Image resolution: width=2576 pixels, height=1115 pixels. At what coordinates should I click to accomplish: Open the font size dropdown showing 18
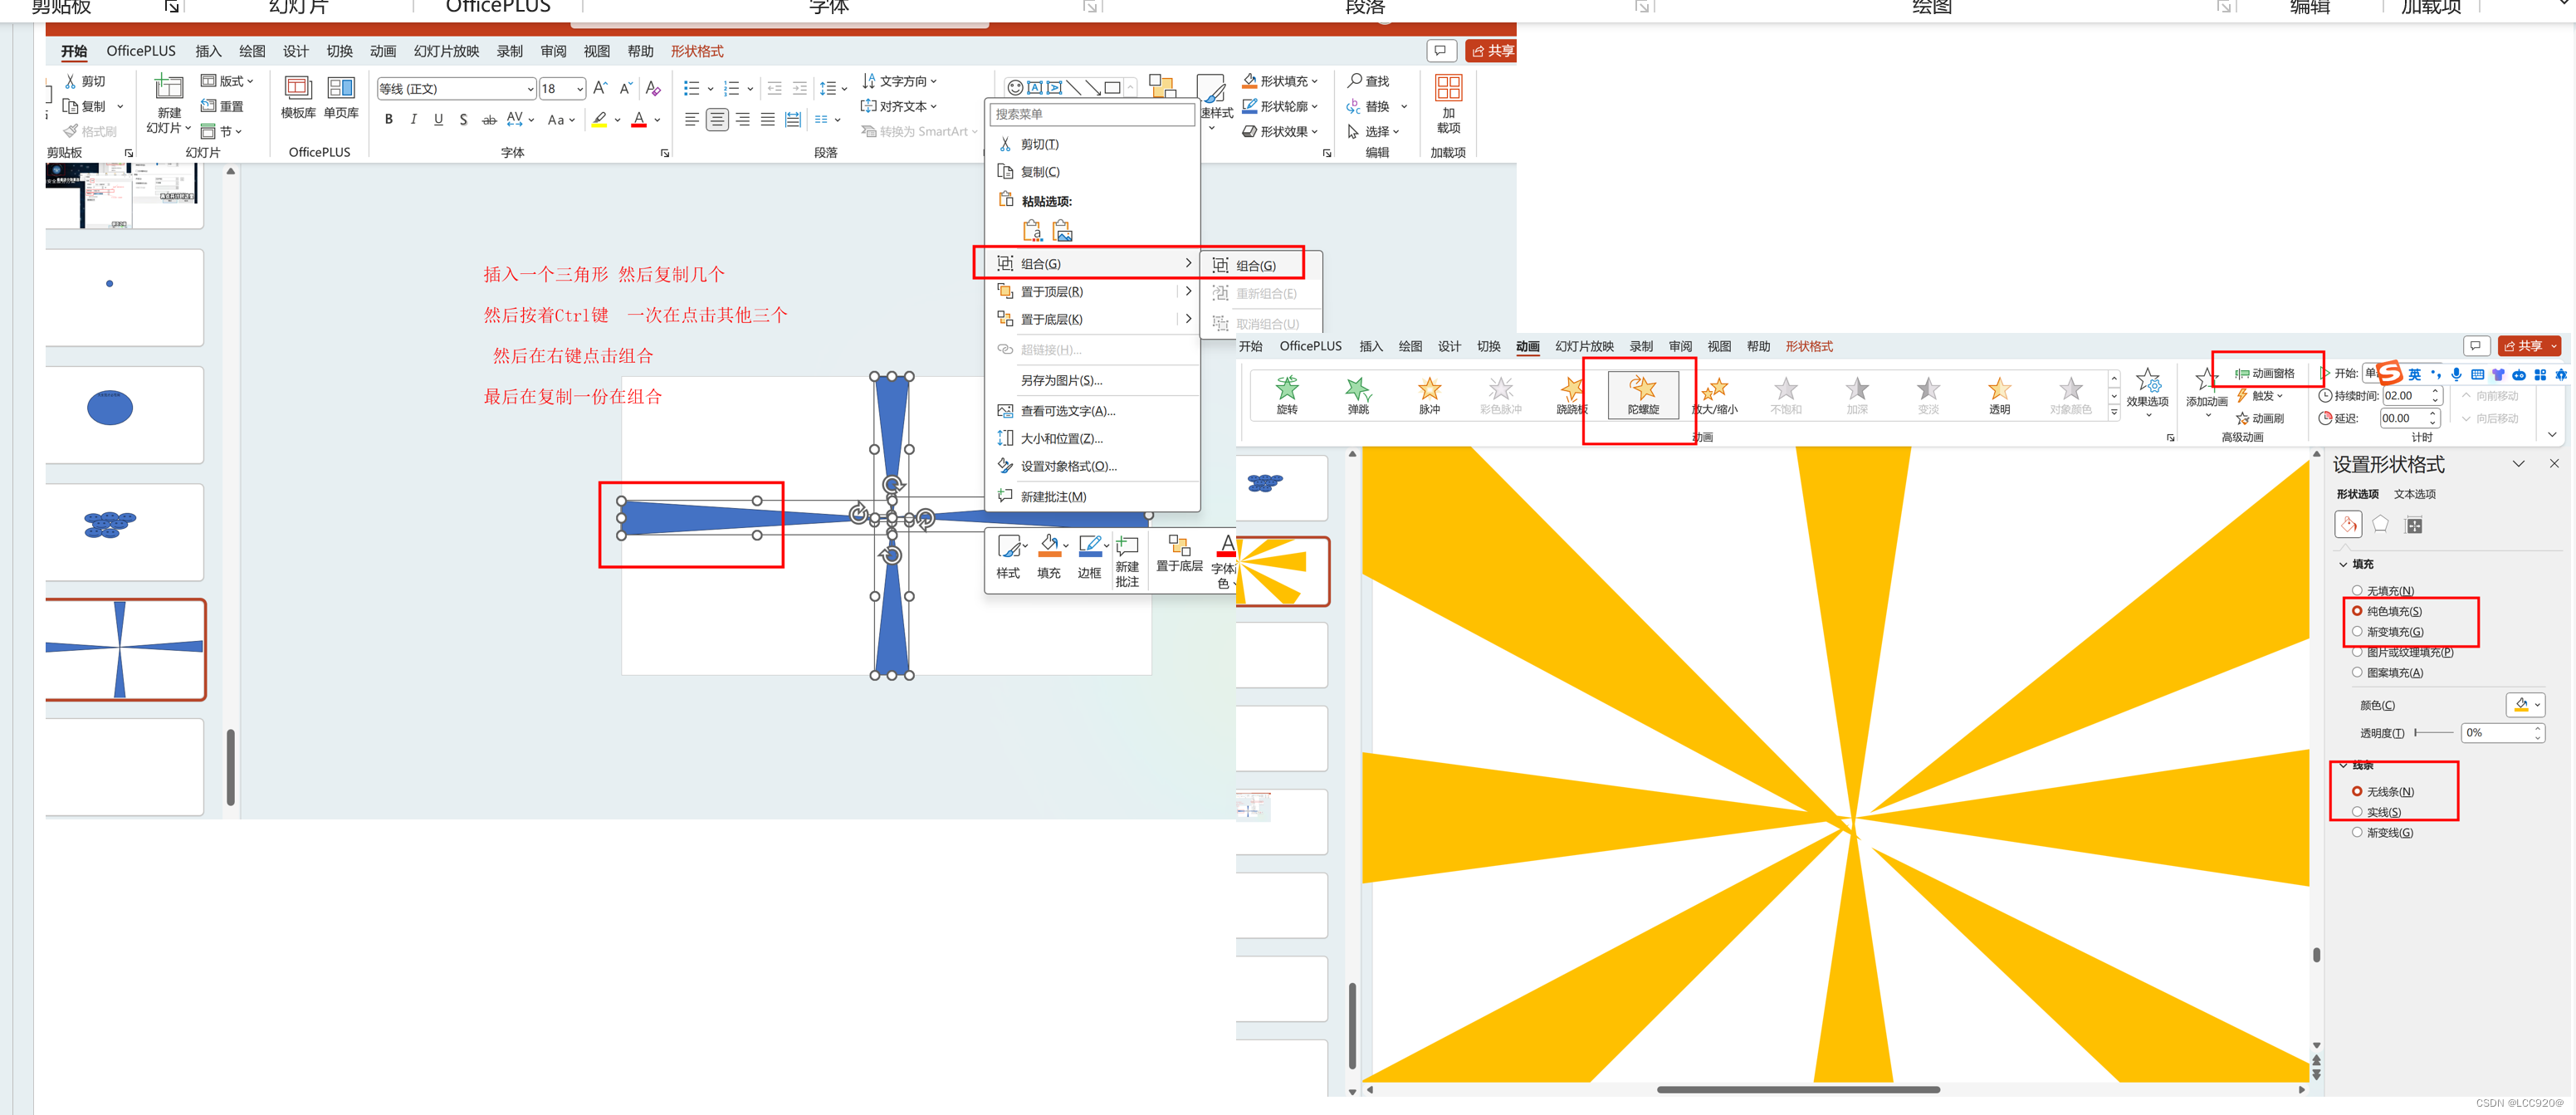click(579, 89)
